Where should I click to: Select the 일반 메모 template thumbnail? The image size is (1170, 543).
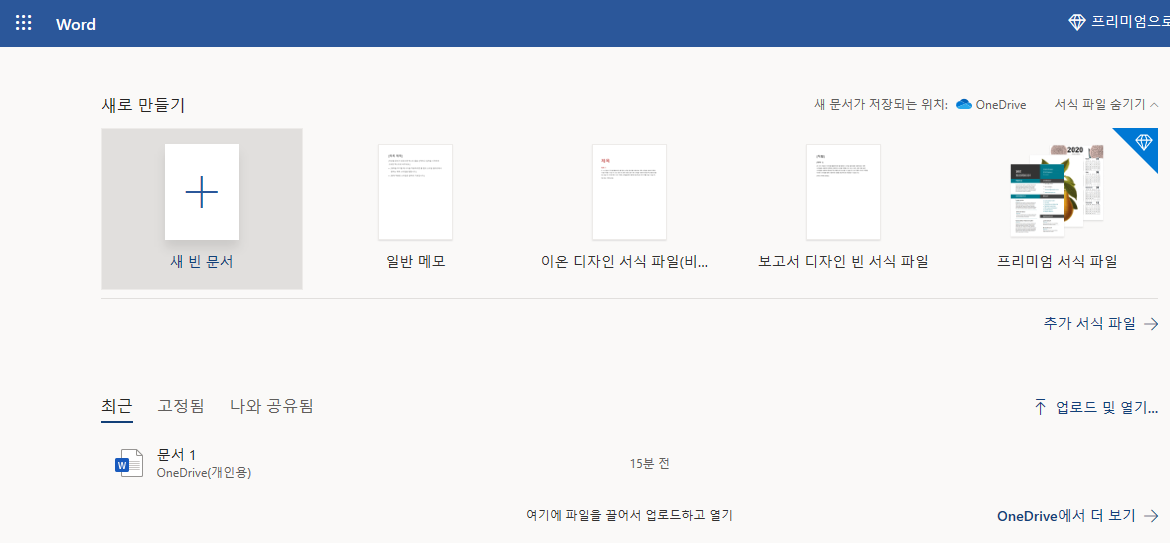tap(415, 192)
